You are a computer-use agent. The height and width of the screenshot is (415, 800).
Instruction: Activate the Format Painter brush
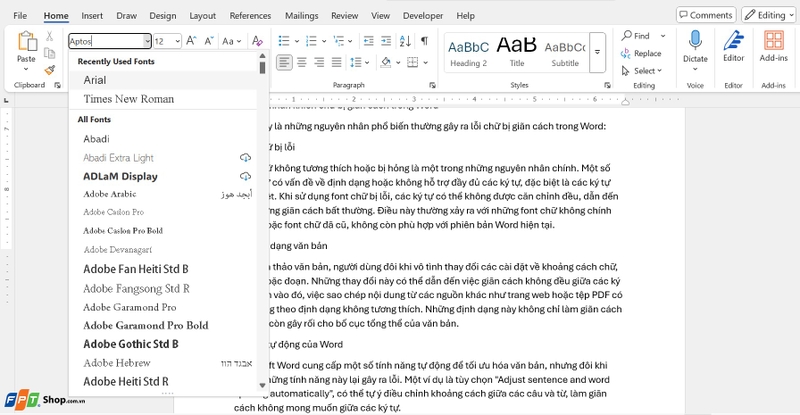(x=49, y=70)
